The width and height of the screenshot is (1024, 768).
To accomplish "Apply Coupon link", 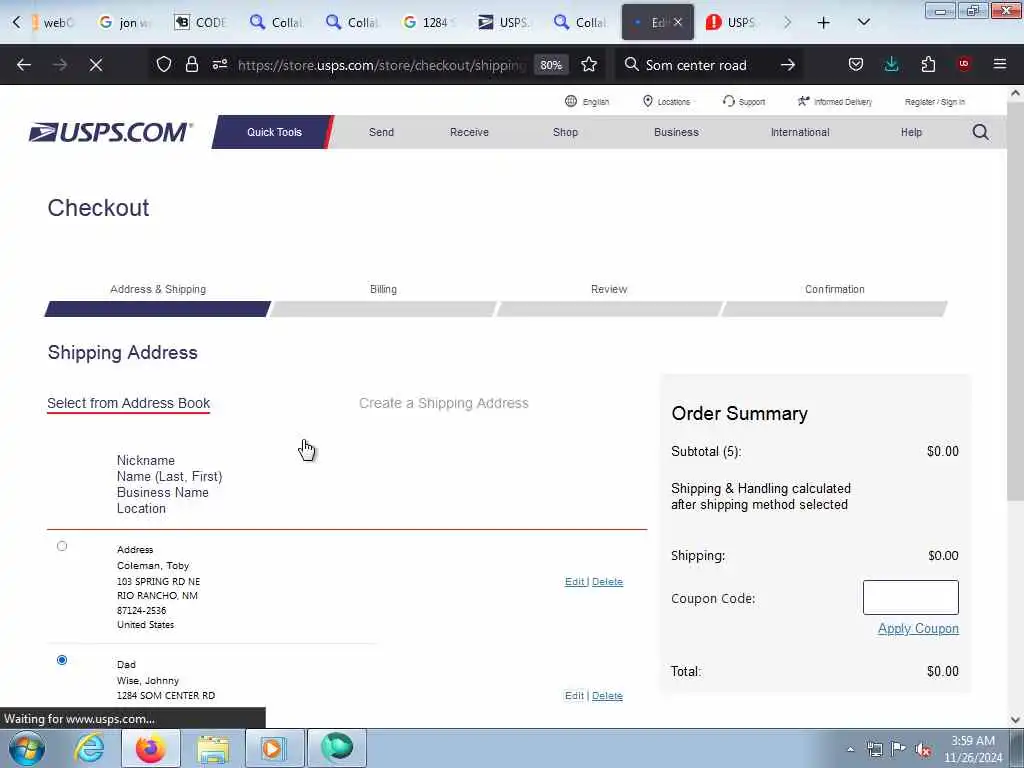I will (918, 628).
